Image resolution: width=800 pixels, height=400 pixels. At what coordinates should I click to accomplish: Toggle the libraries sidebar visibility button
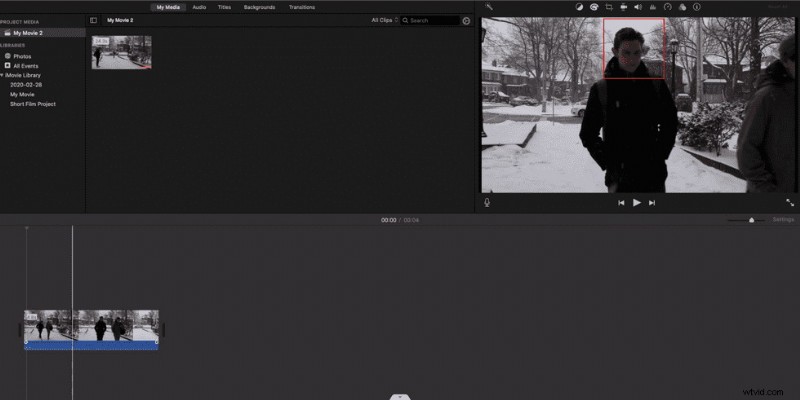click(93, 20)
